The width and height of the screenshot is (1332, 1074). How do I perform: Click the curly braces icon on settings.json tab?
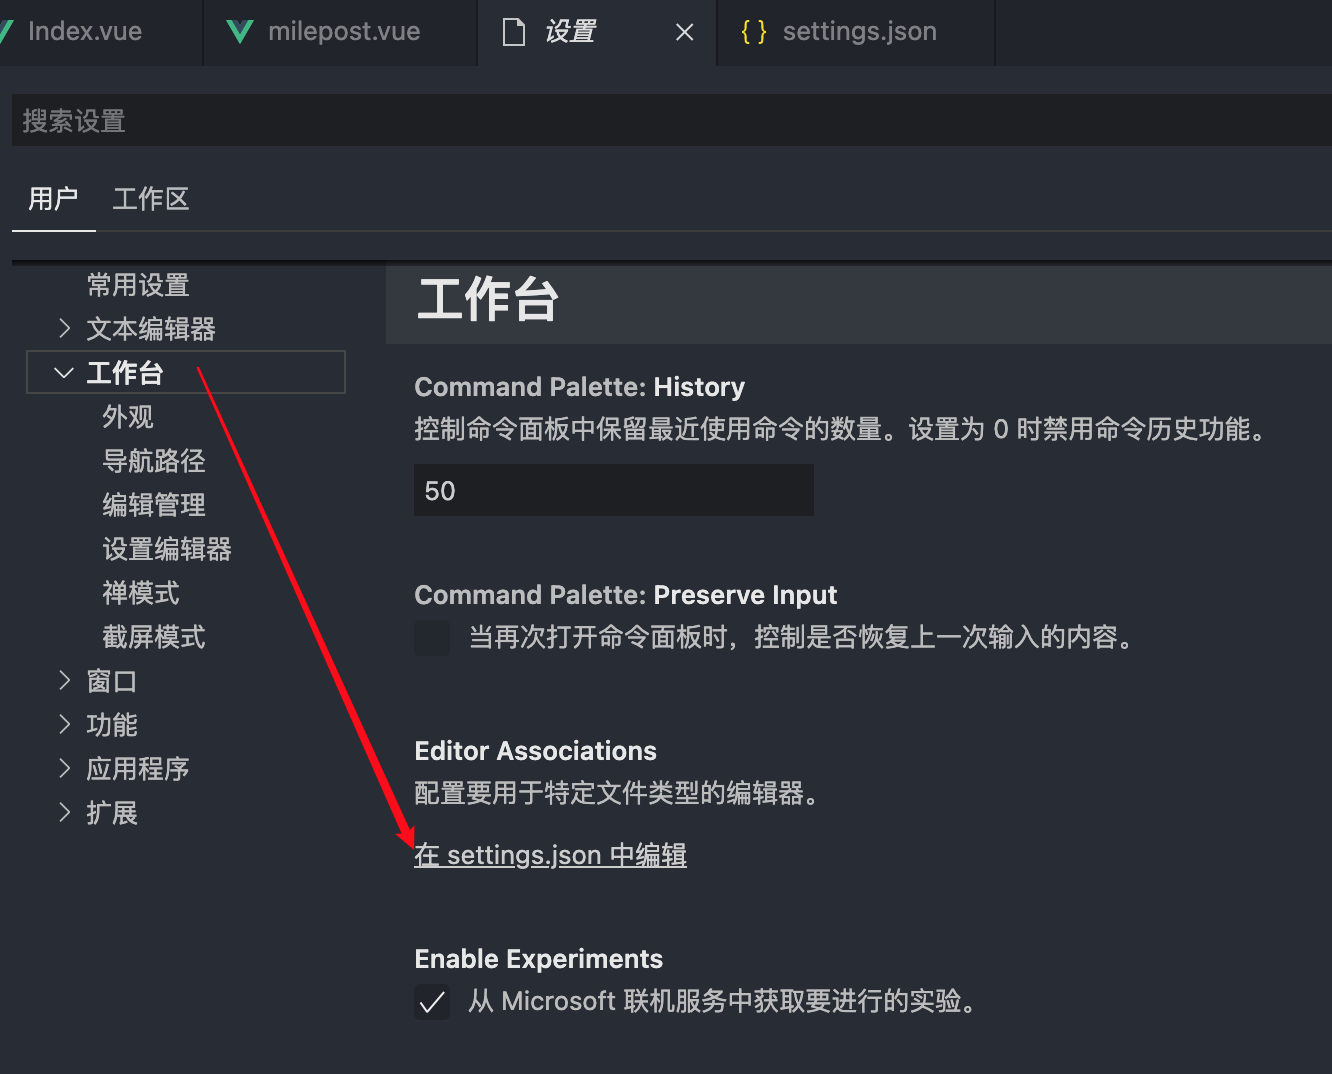752,31
